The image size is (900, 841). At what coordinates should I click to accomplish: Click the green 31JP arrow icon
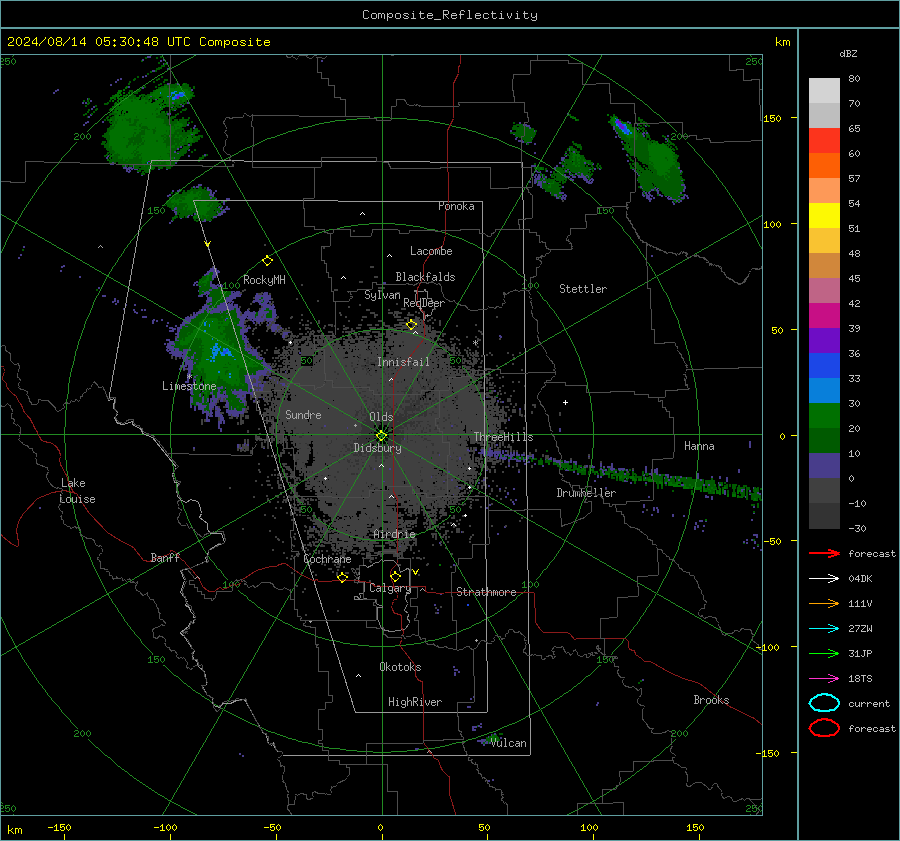(x=824, y=653)
